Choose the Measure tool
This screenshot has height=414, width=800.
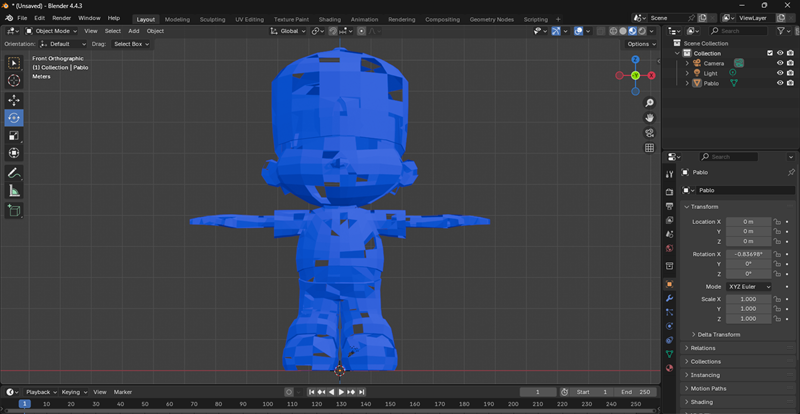click(x=14, y=191)
